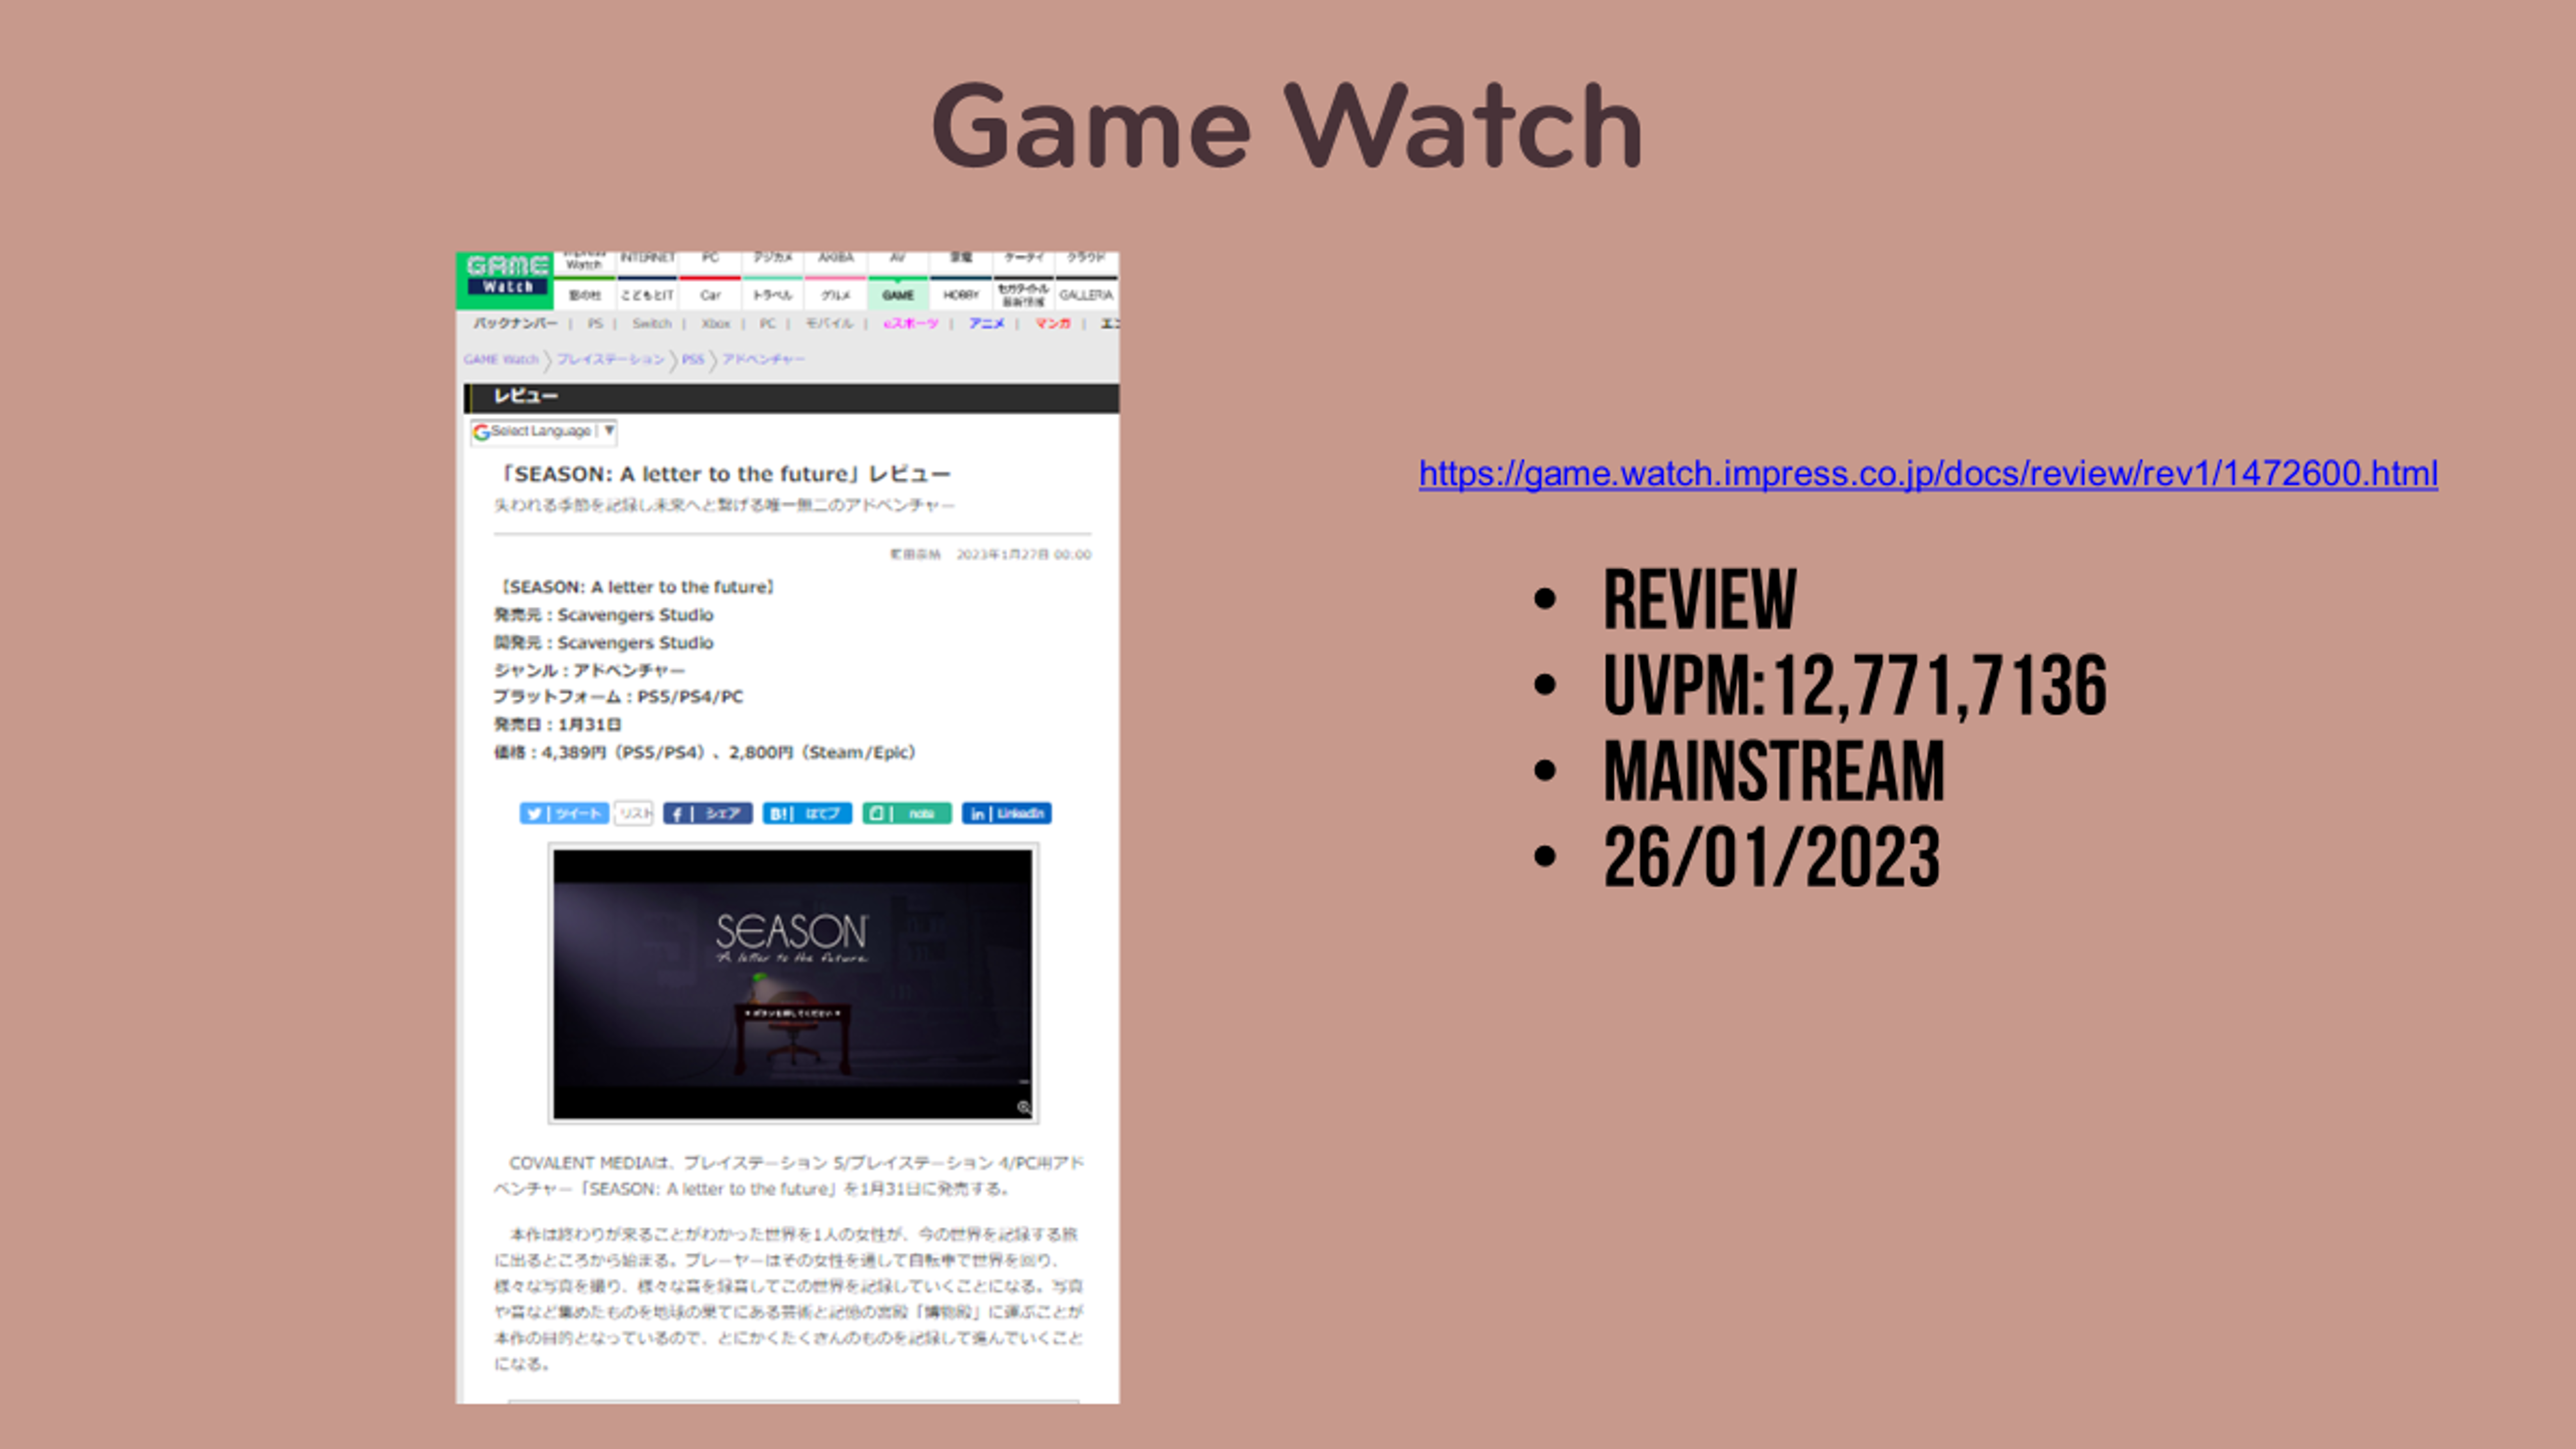2576x1449 pixels.
Task: Click the GAME Watch breadcrumb link
Action: tap(501, 359)
